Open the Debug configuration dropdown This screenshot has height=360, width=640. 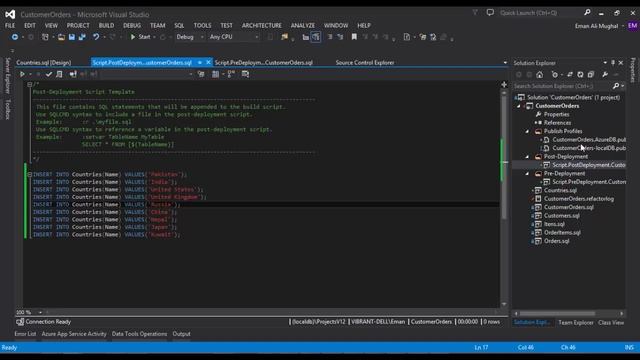click(190, 37)
